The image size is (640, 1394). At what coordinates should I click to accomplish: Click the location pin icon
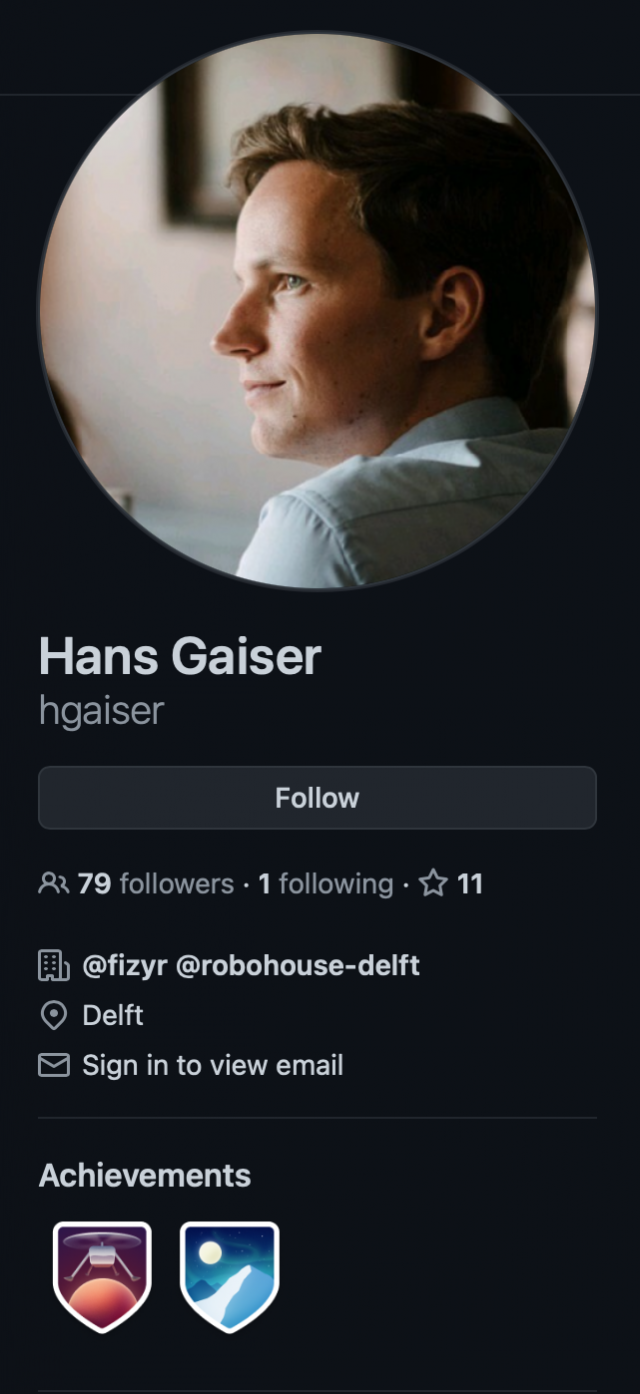(x=52, y=1016)
